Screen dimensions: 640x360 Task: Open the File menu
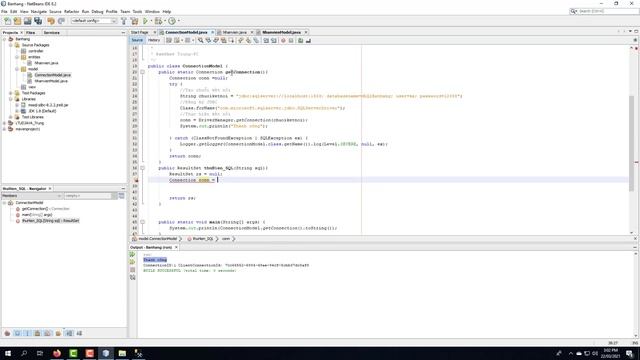4,11
